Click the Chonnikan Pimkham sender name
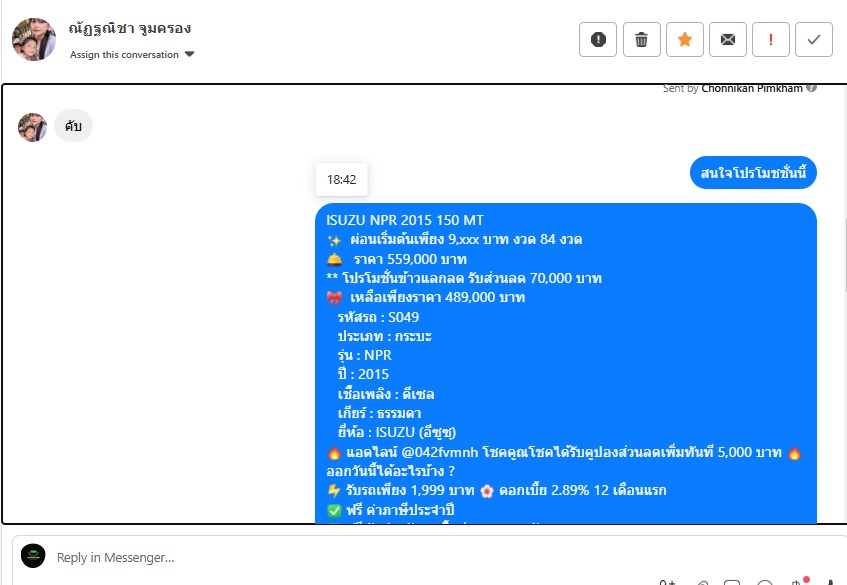This screenshot has height=585, width=847. coord(752,89)
